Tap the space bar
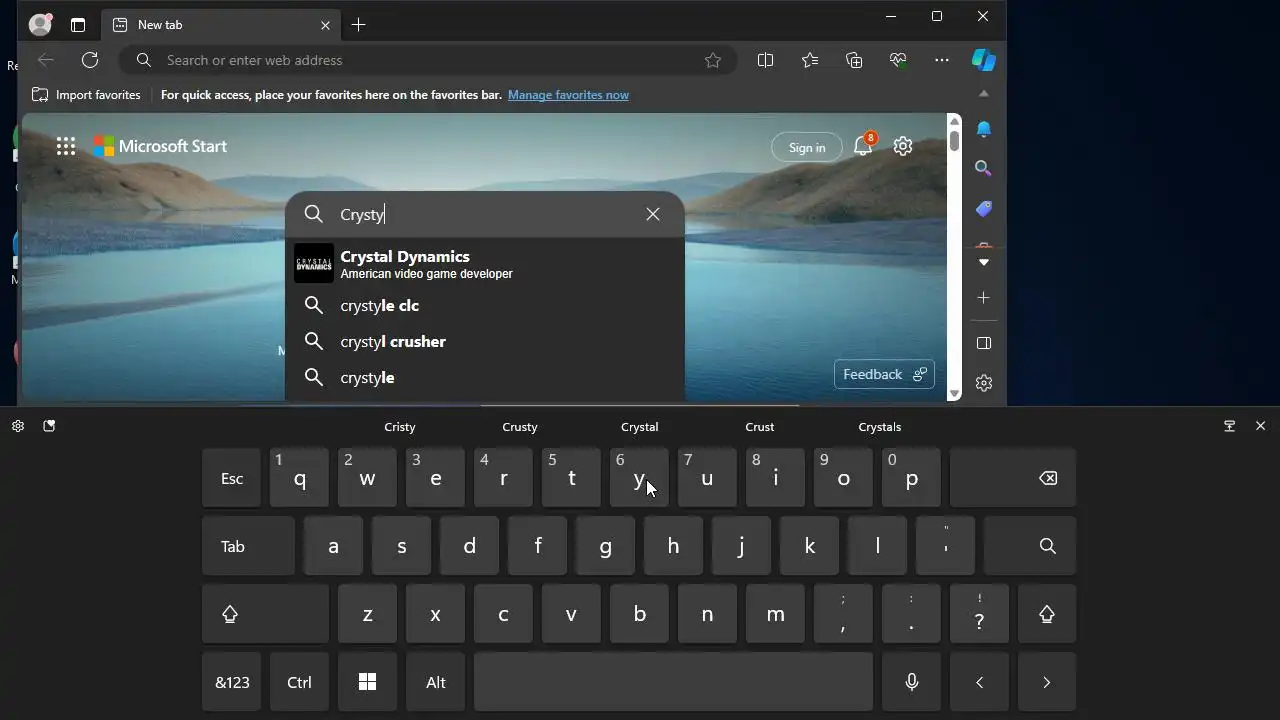This screenshot has width=1280, height=720. [x=673, y=682]
